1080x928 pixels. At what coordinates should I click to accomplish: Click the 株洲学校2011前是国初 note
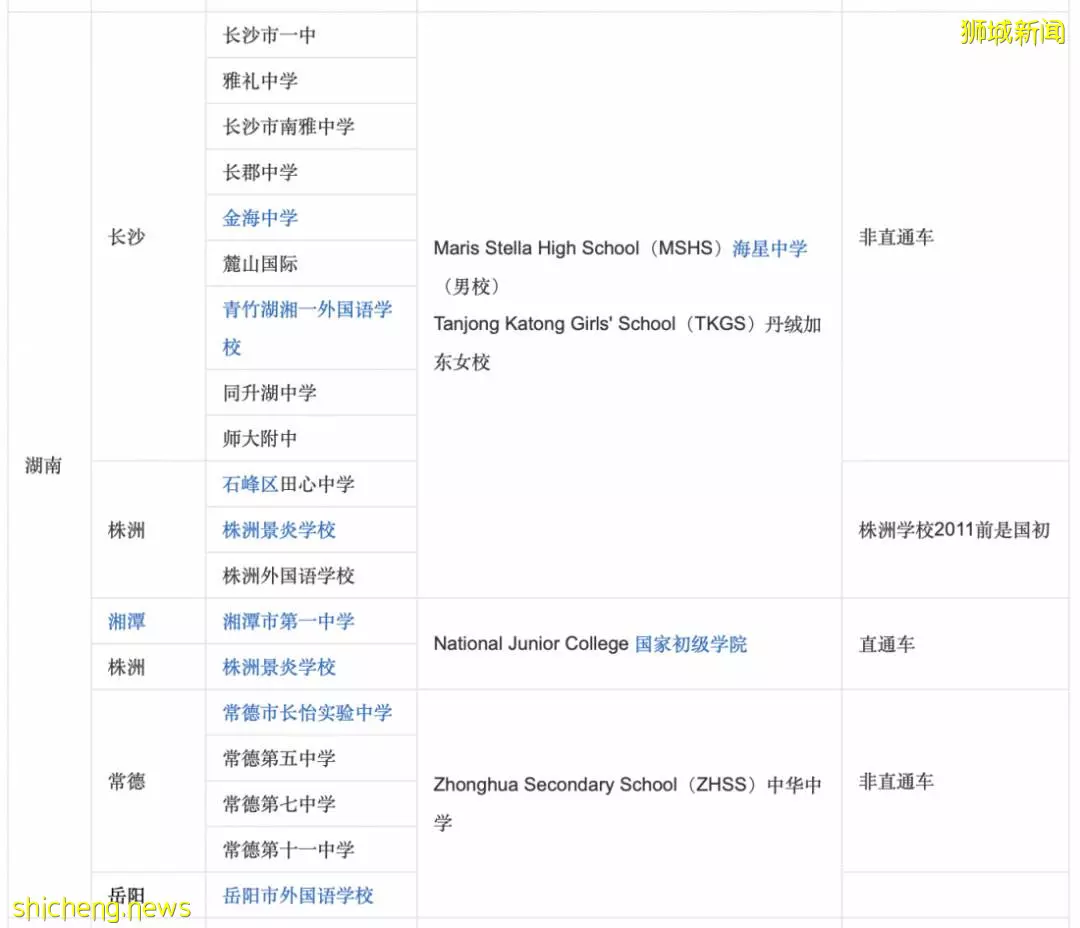click(954, 530)
